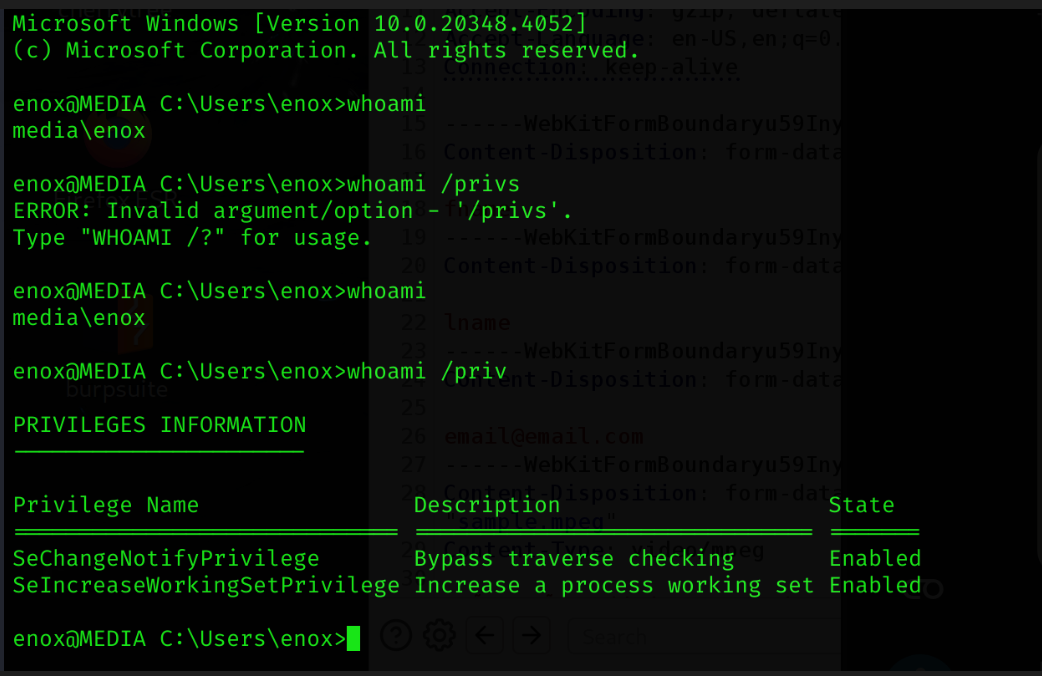Viewport: 1042px width, 676px height.
Task: Click 'sample.mpeg' filename in Burp request
Action: pos(530,521)
